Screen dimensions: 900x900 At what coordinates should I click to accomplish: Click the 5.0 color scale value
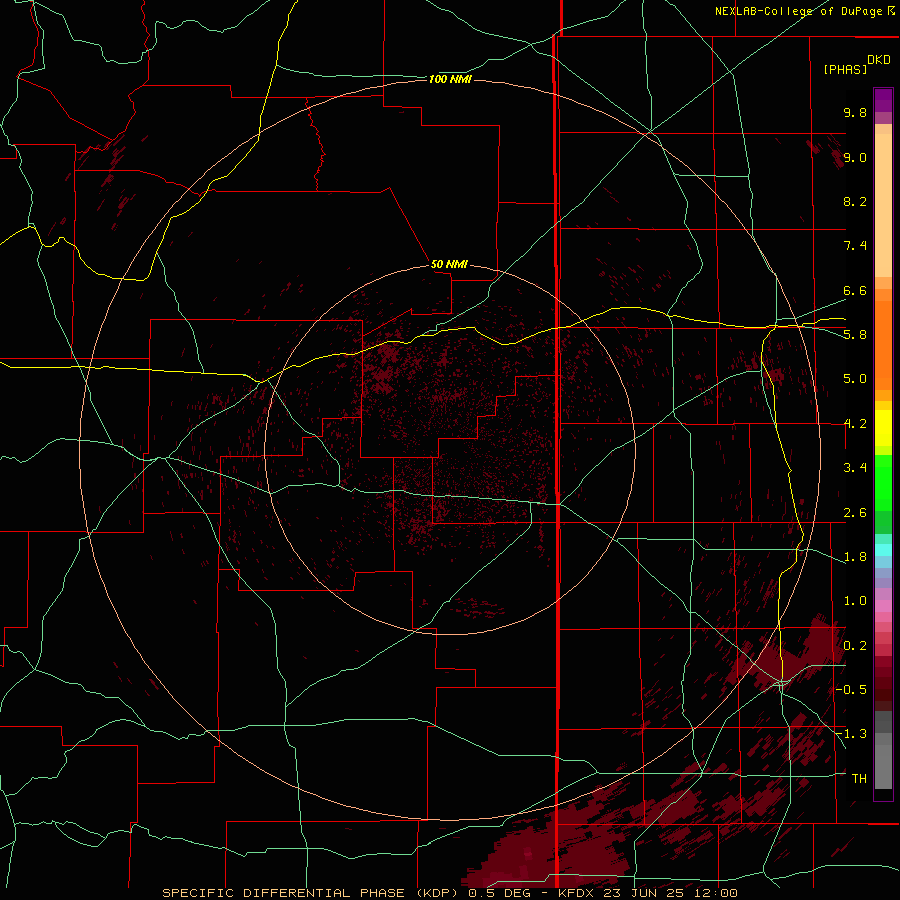pyautogui.click(x=855, y=379)
